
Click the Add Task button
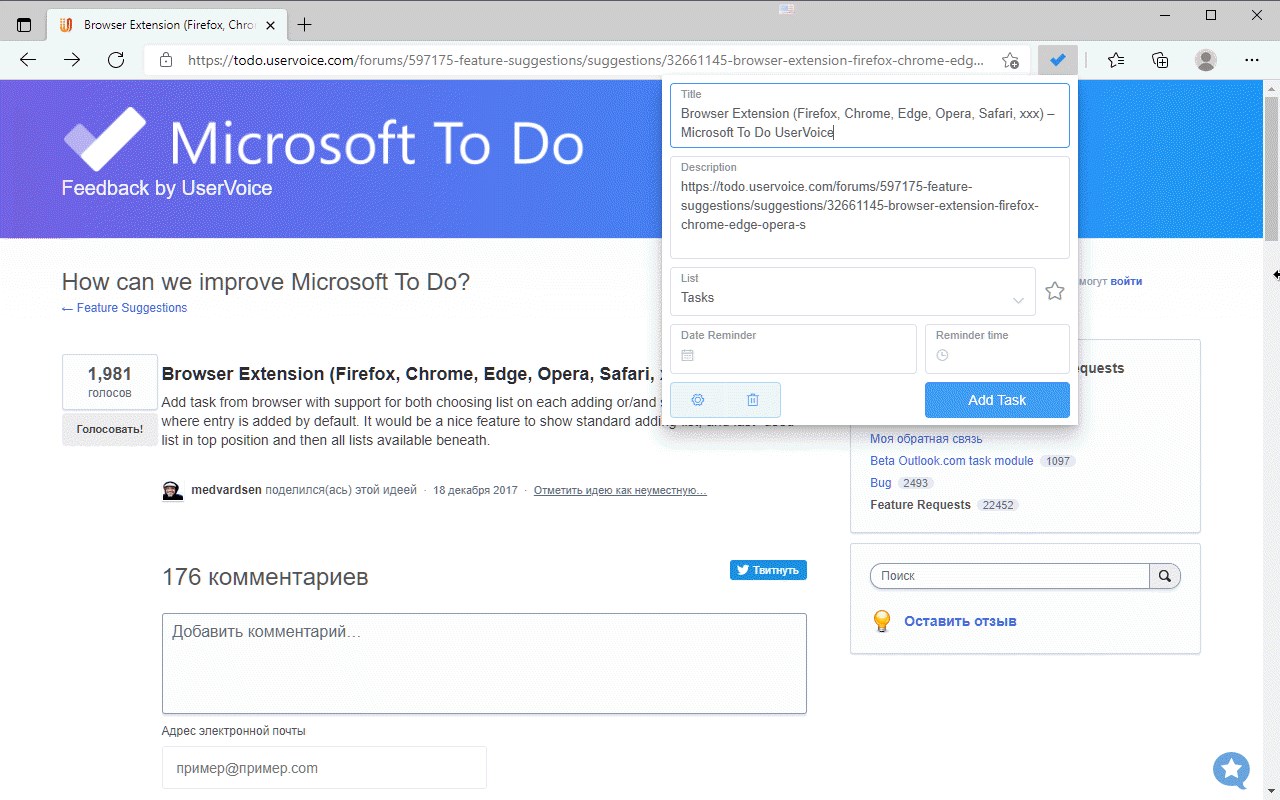997,400
